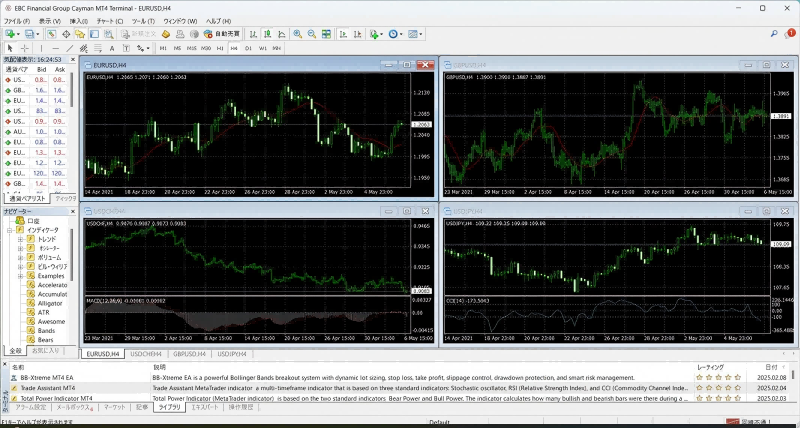Open the ファイル (F) menu
800x428 pixels.
coord(17,21)
